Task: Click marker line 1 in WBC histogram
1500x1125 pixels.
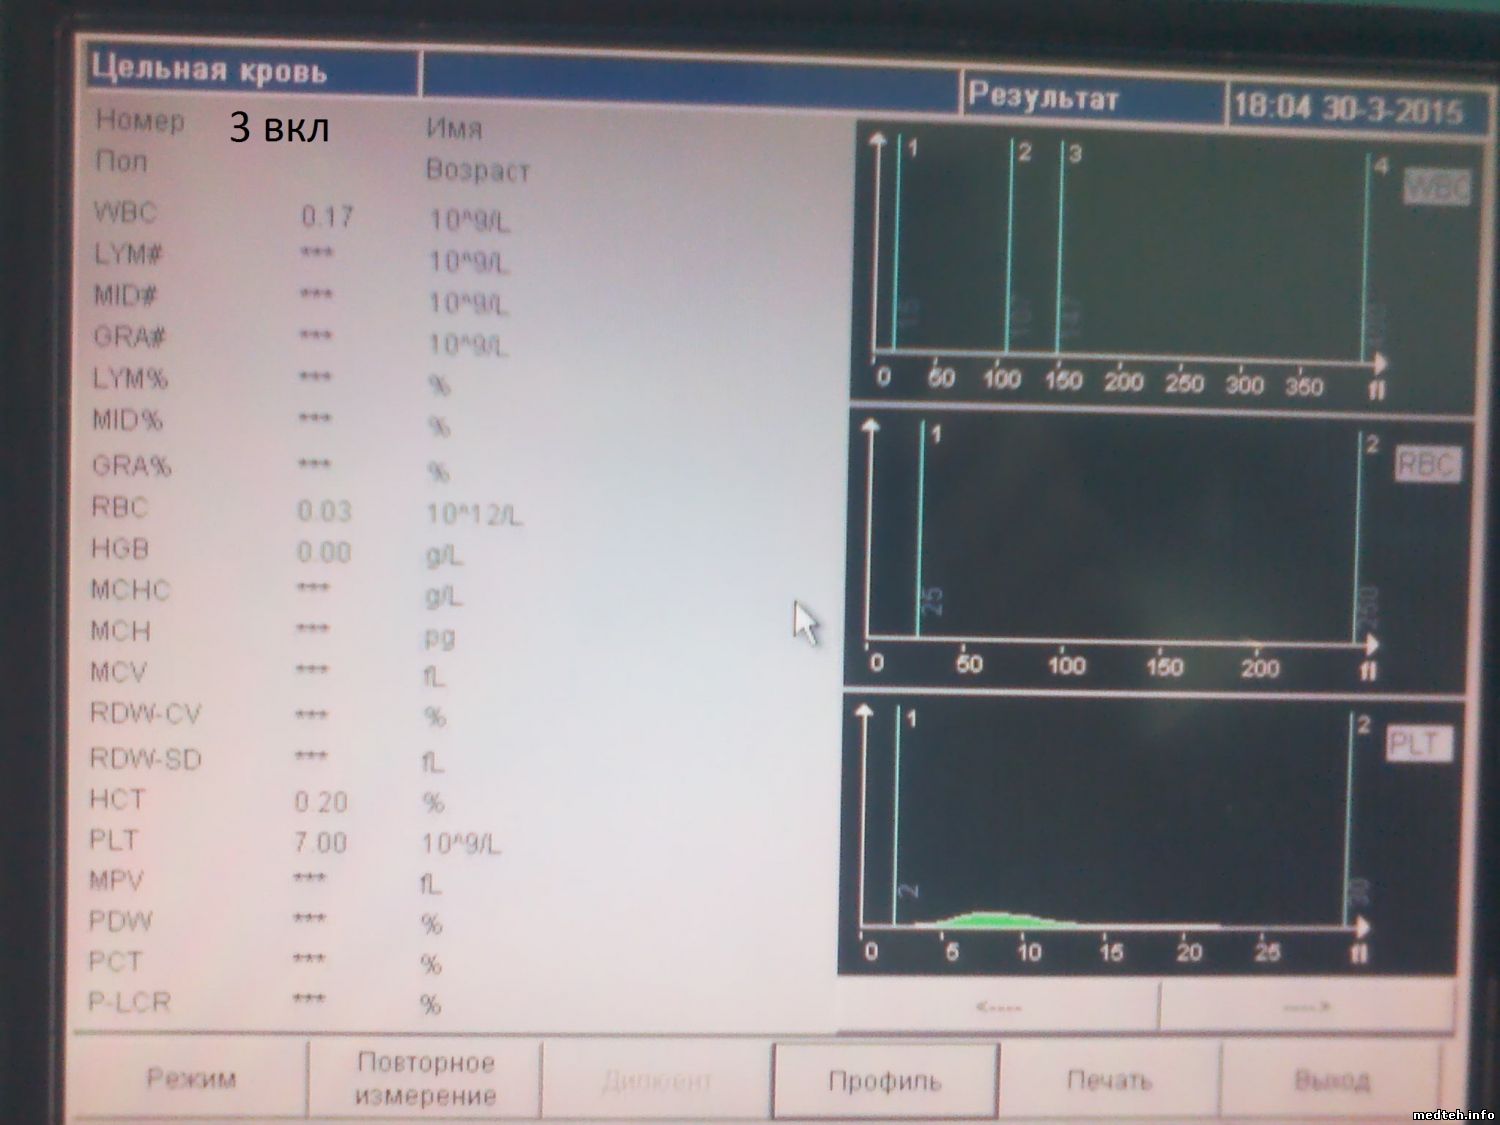Action: click(898, 250)
